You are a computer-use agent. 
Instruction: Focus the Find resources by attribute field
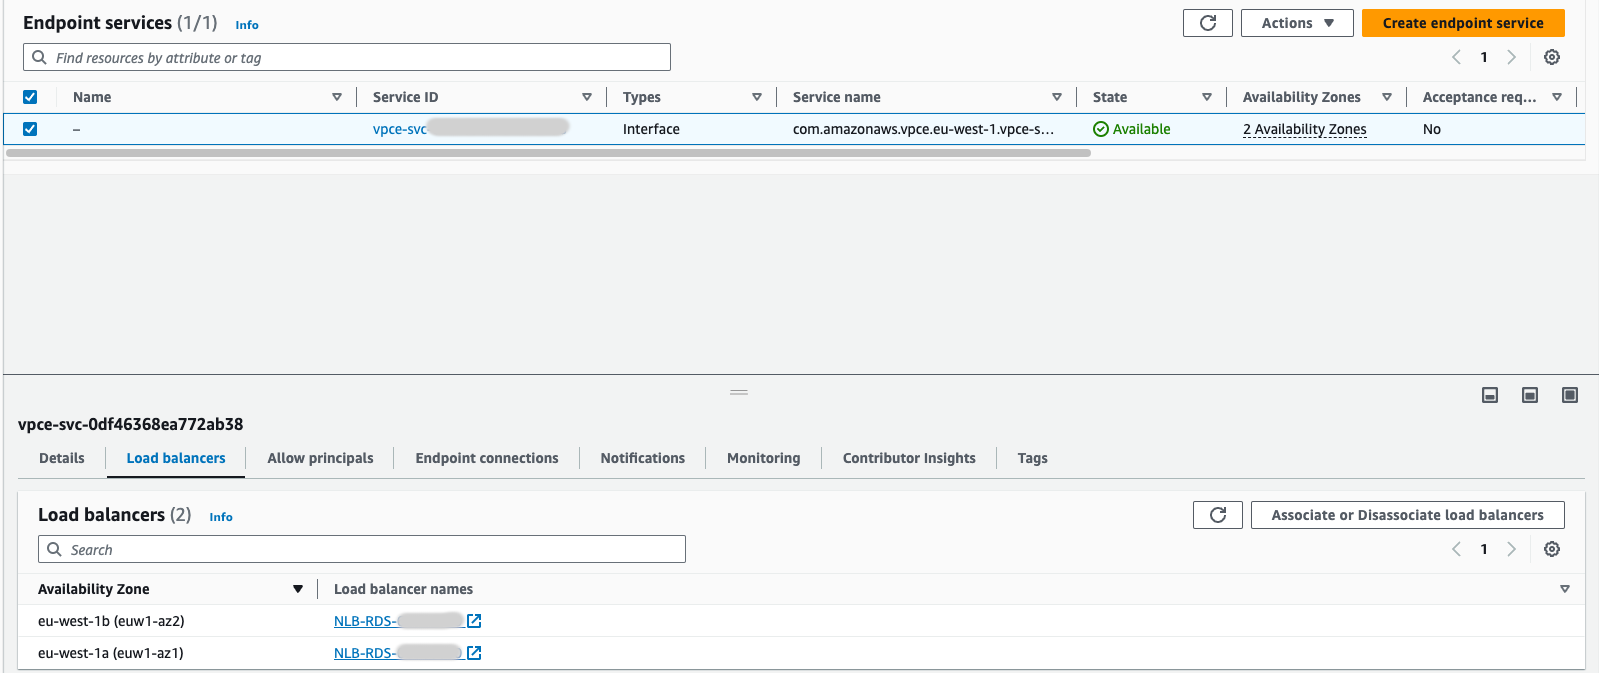346,57
